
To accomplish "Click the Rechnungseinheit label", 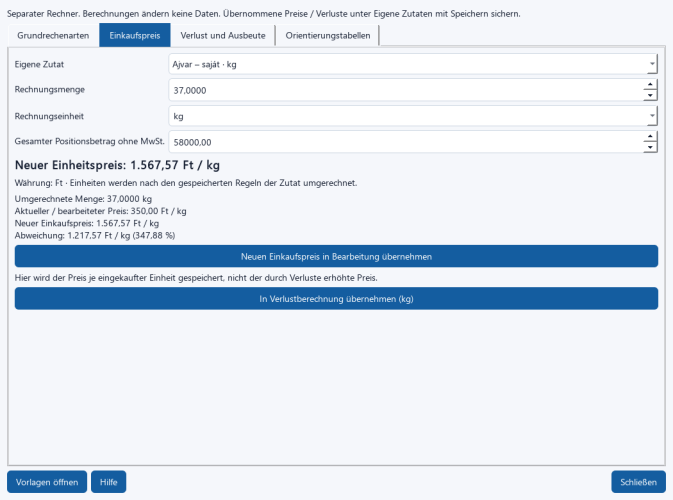I will (49, 116).
